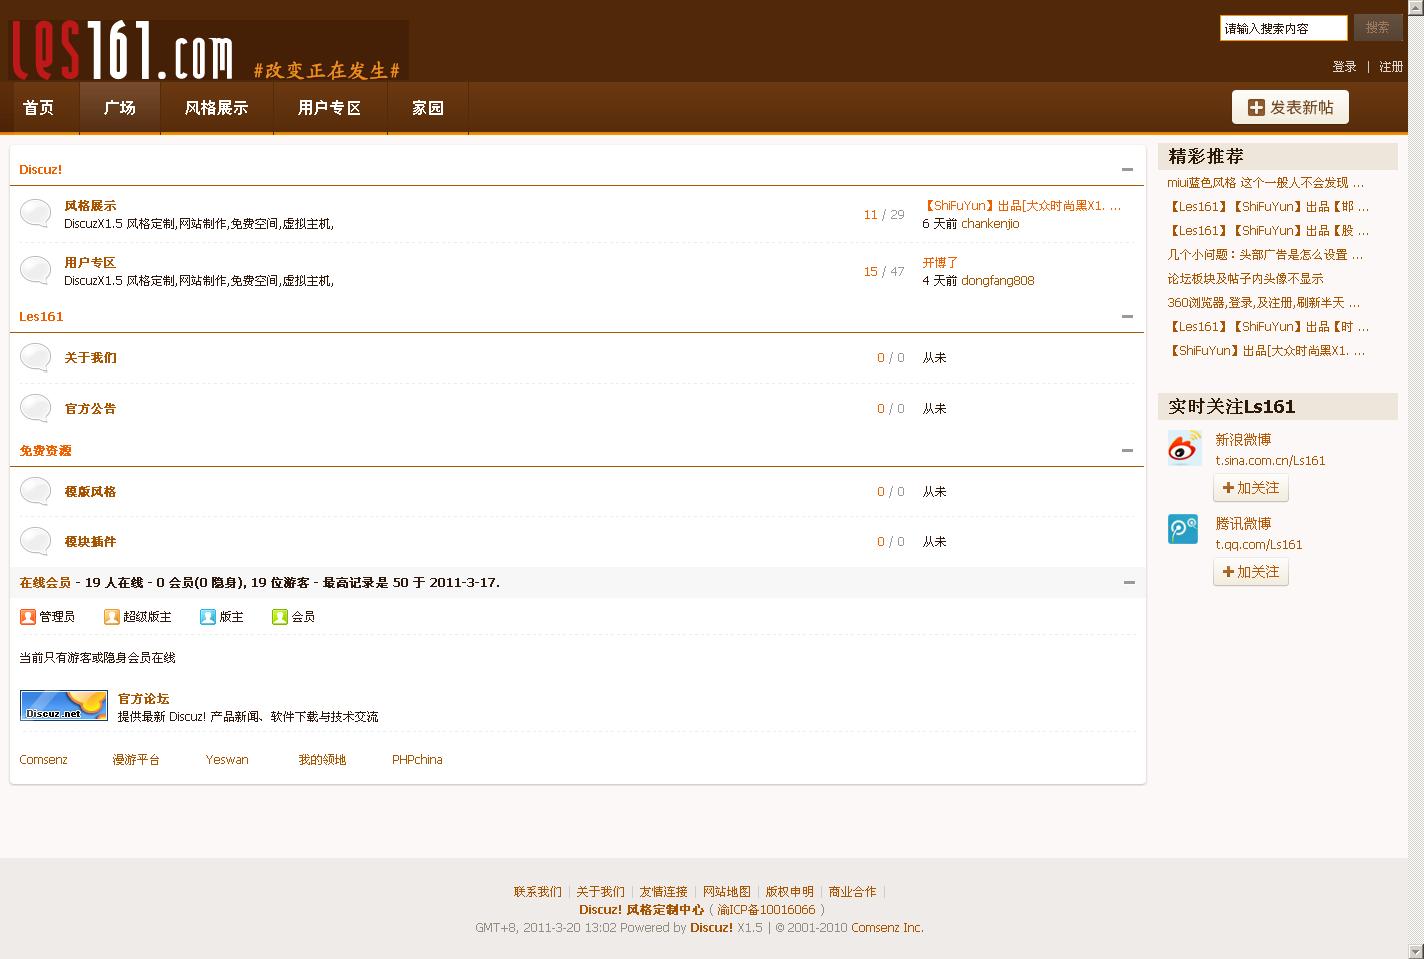This screenshot has height=959, width=1424.
Task: Click the 发表新帖 button
Action: [1290, 107]
